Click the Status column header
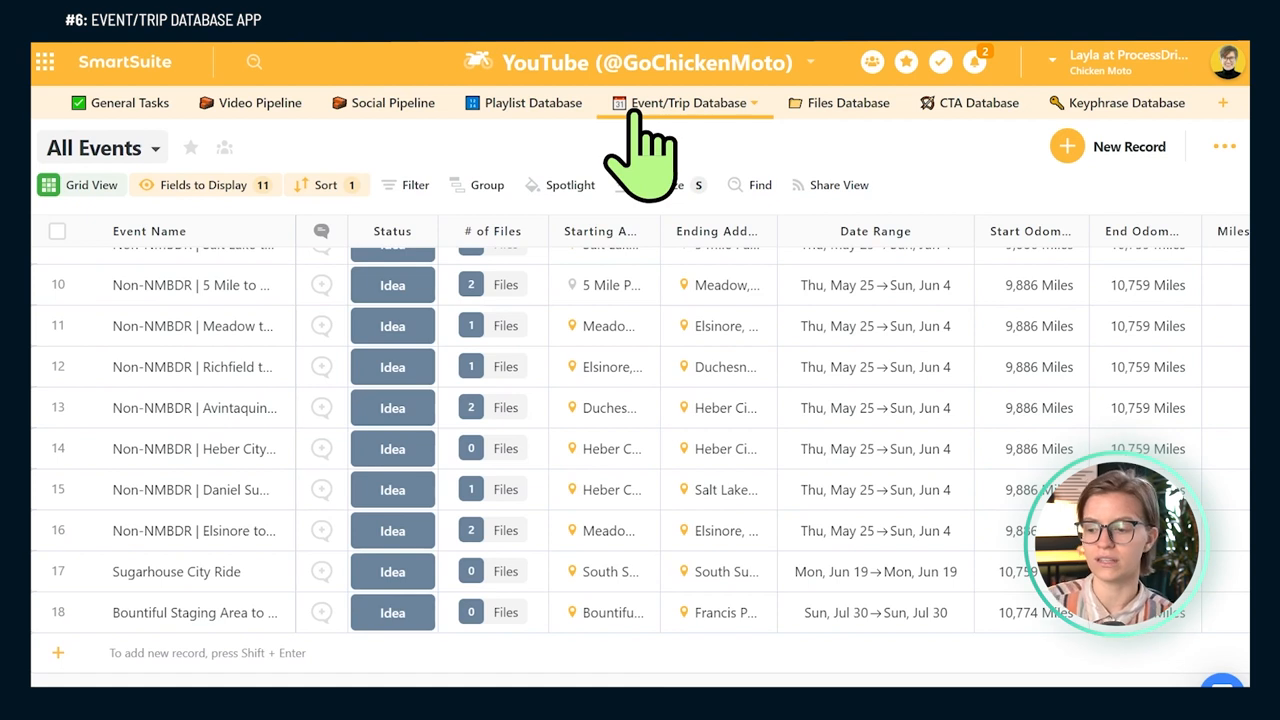The height and width of the screenshot is (720, 1280). coord(392,231)
